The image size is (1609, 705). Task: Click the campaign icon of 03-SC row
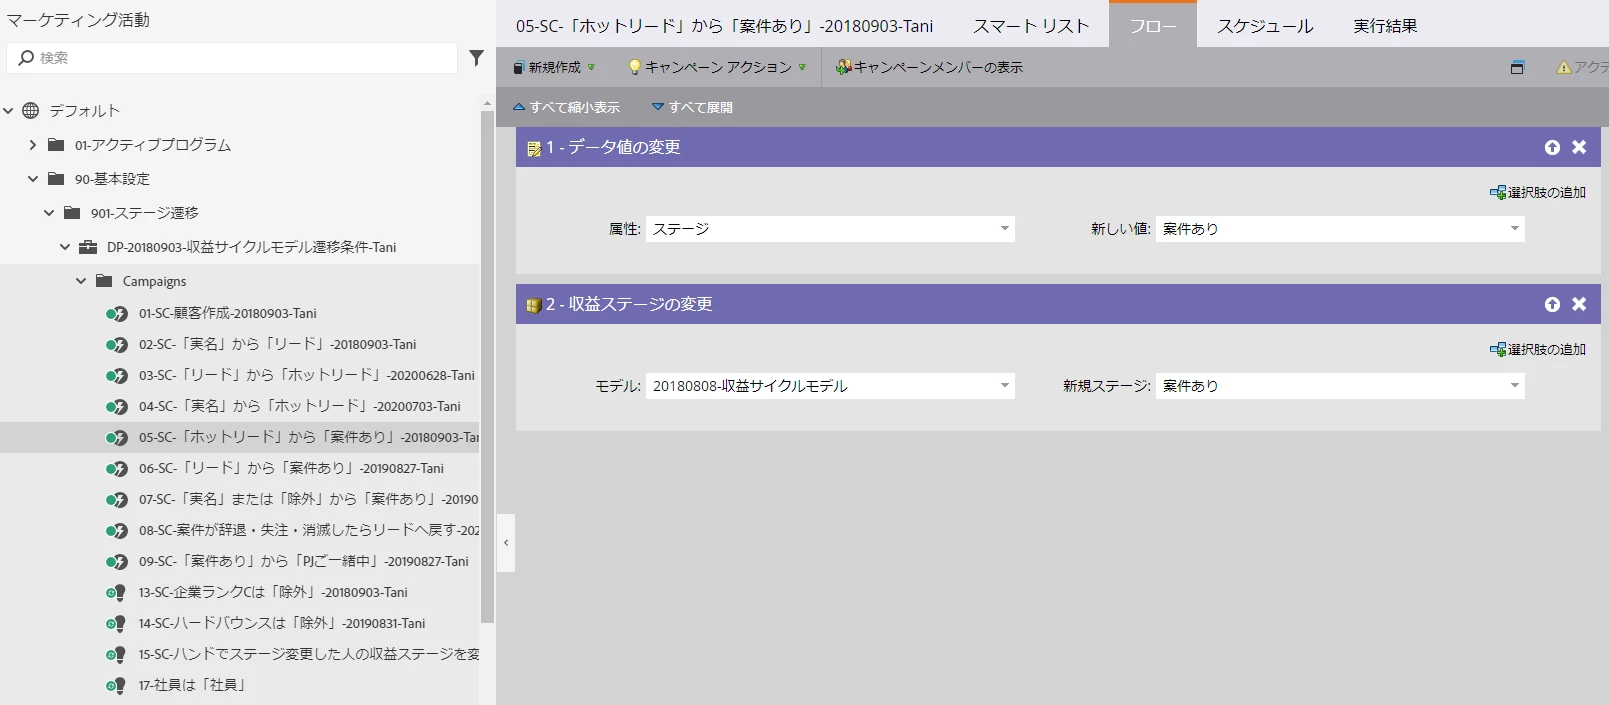tap(117, 376)
